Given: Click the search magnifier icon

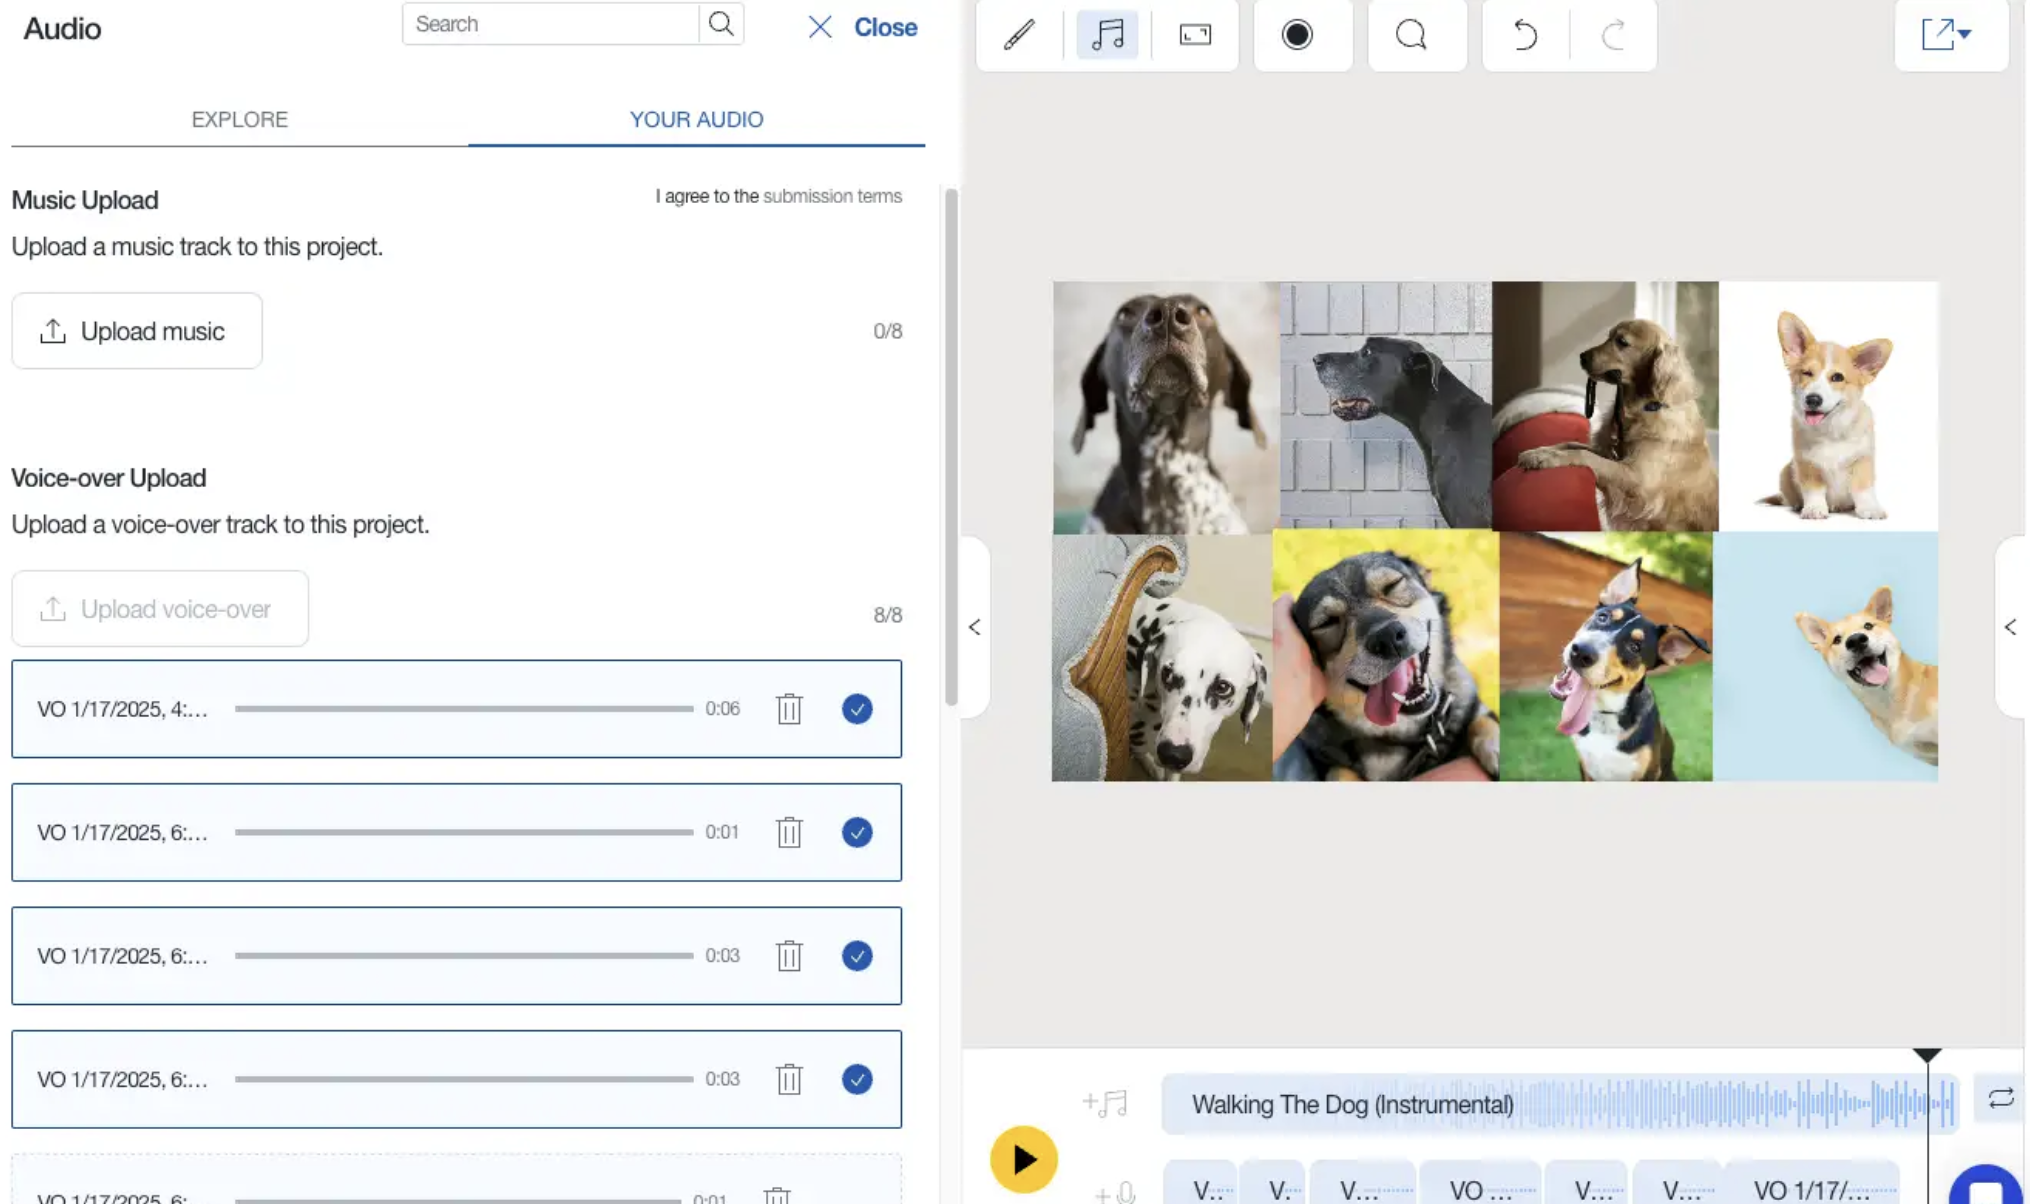Looking at the screenshot, I should click(x=721, y=24).
